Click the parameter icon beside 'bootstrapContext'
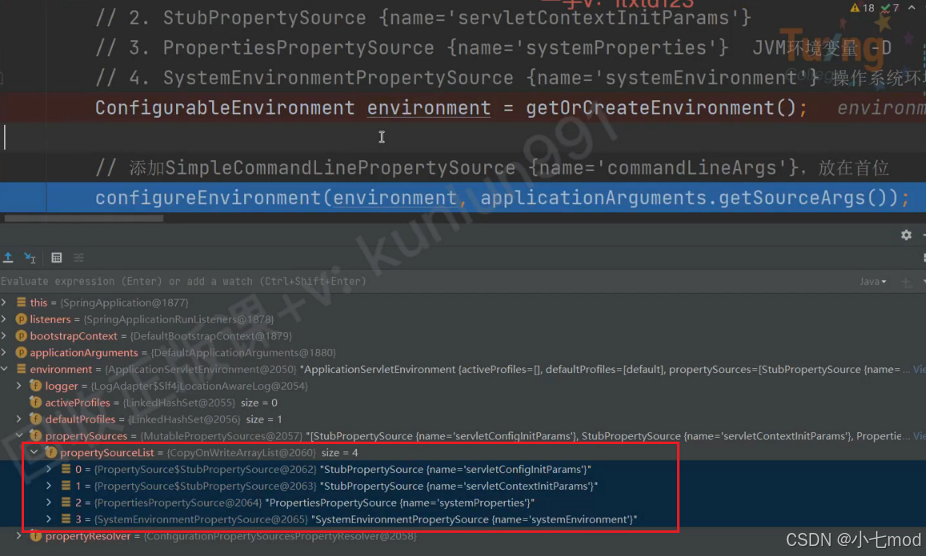 tap(21, 336)
